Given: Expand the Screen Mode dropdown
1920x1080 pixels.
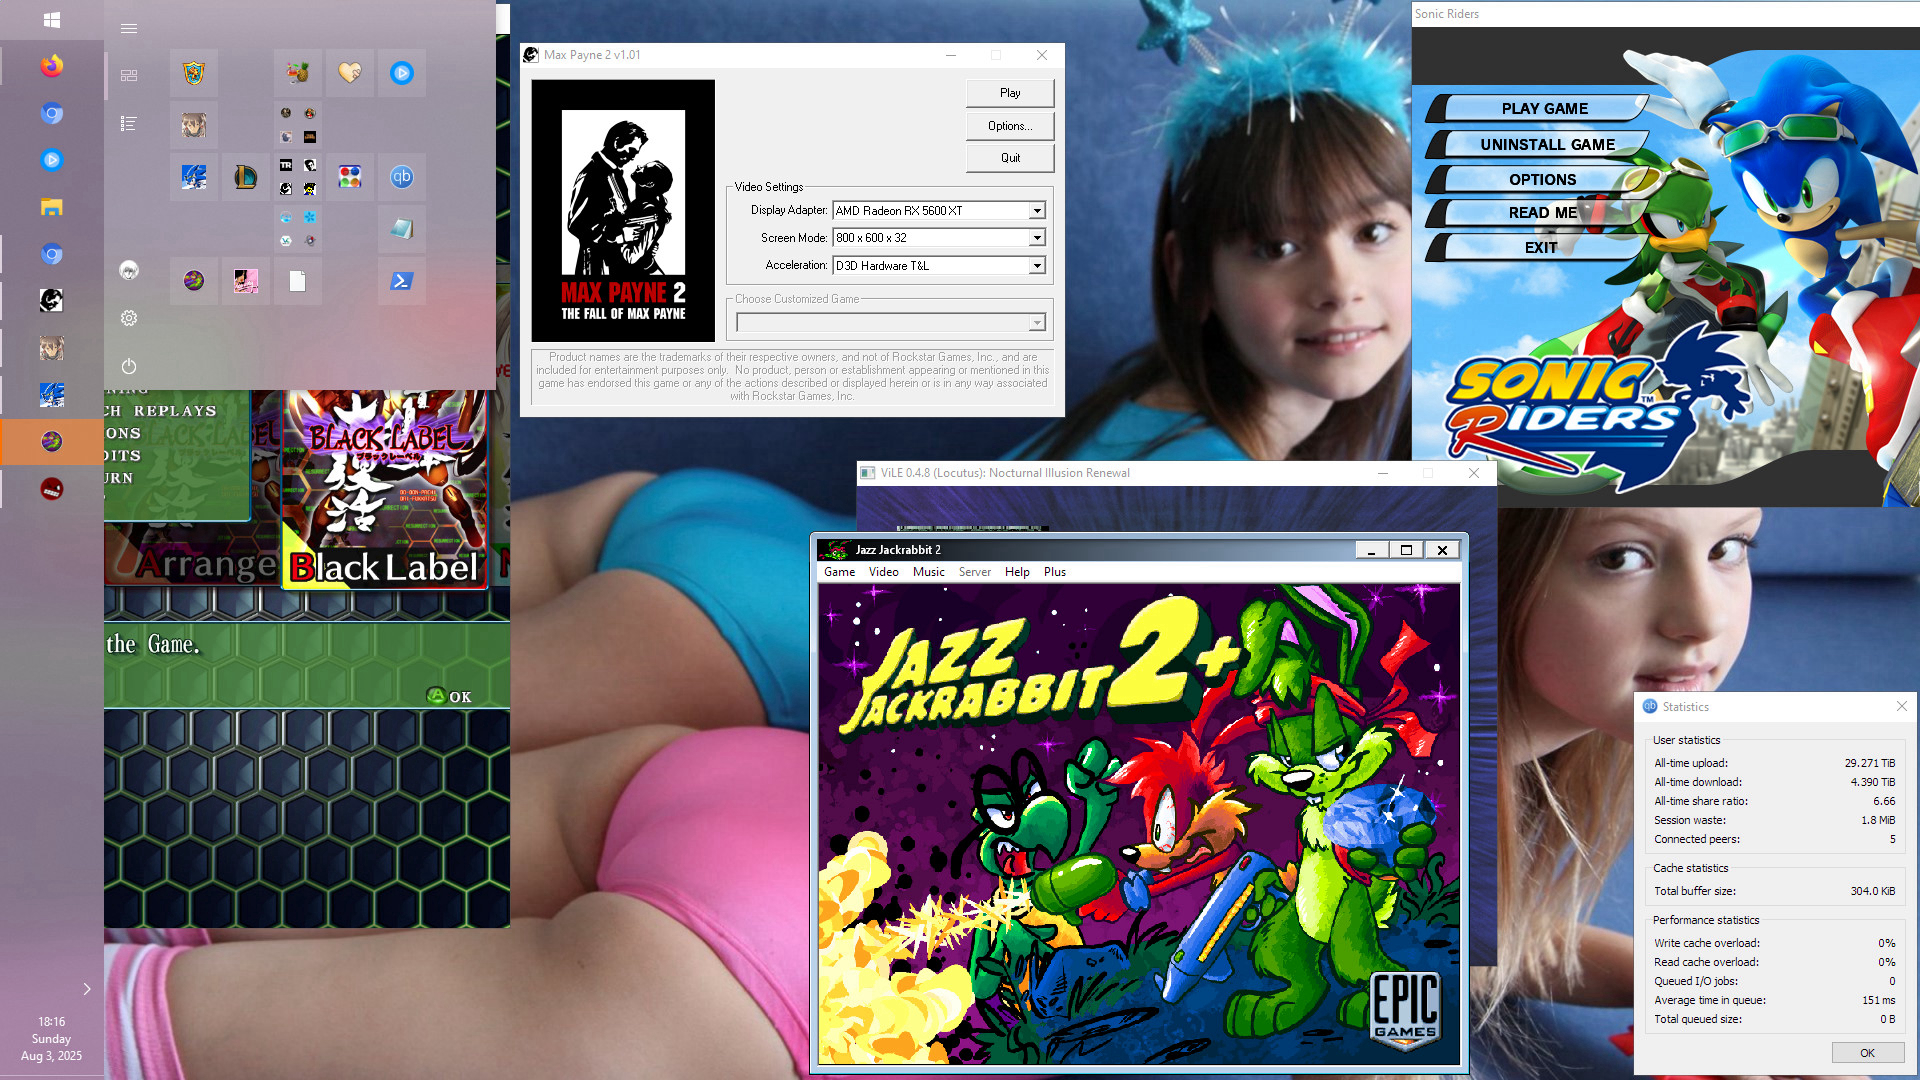Looking at the screenshot, I should pos(1037,238).
